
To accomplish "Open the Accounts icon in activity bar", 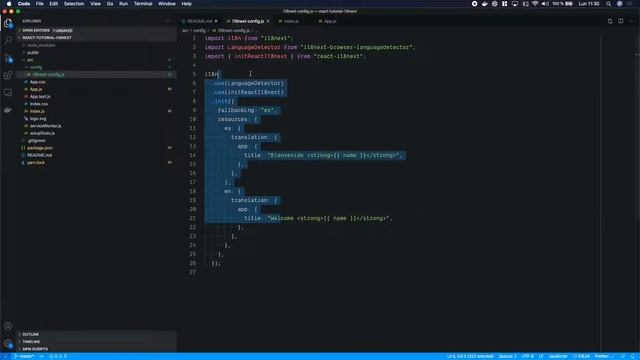I will coord(8,326).
